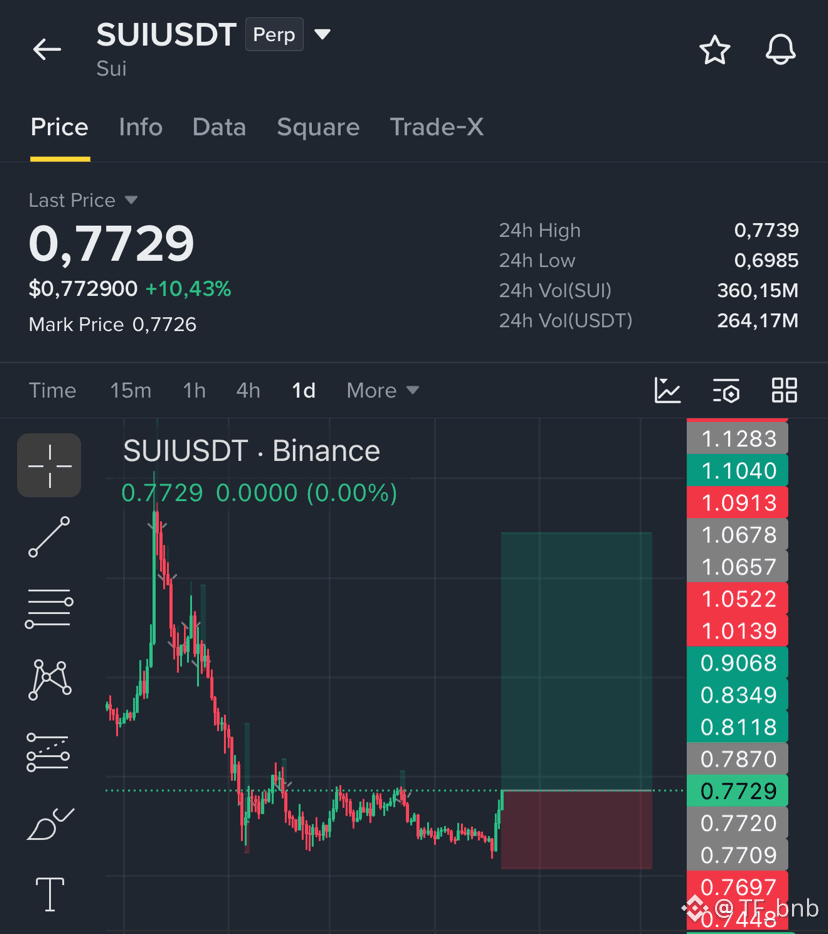This screenshot has width=828, height=934.
Task: Click the green profit zone of position
Action: pos(576,660)
